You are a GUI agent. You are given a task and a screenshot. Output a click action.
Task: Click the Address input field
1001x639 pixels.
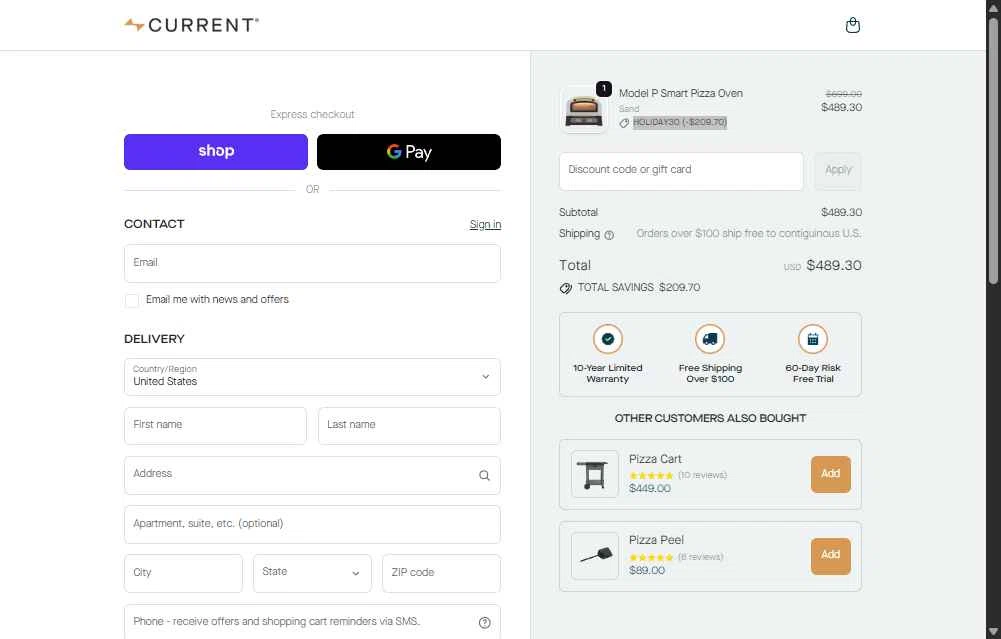(312, 476)
